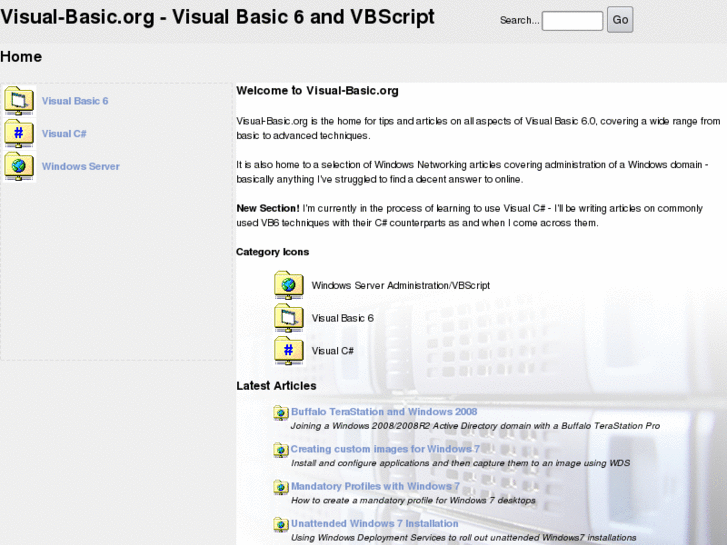Viewport: 727px width, 545px height.
Task: Open the Windows Server sidebar globe icon
Action: [x=19, y=167]
